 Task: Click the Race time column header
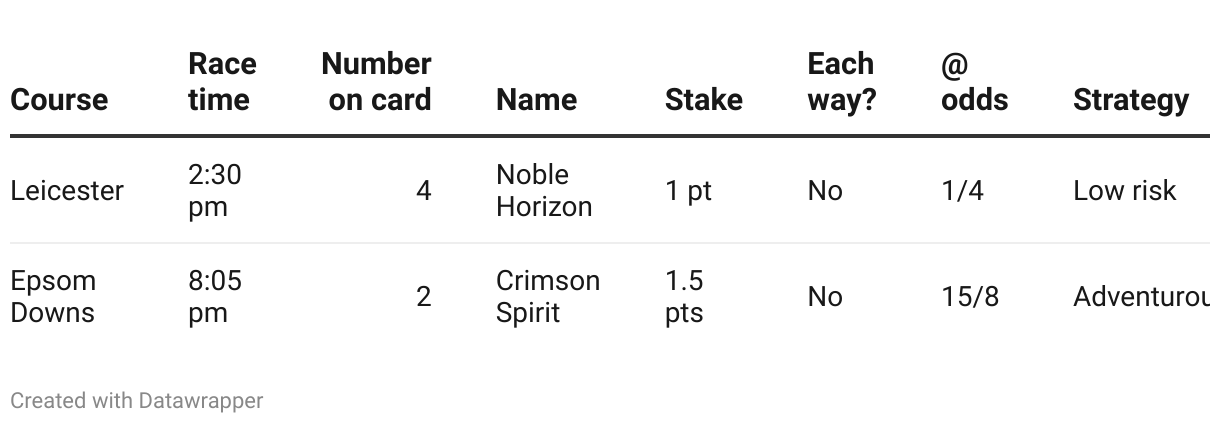pyautogui.click(x=222, y=82)
